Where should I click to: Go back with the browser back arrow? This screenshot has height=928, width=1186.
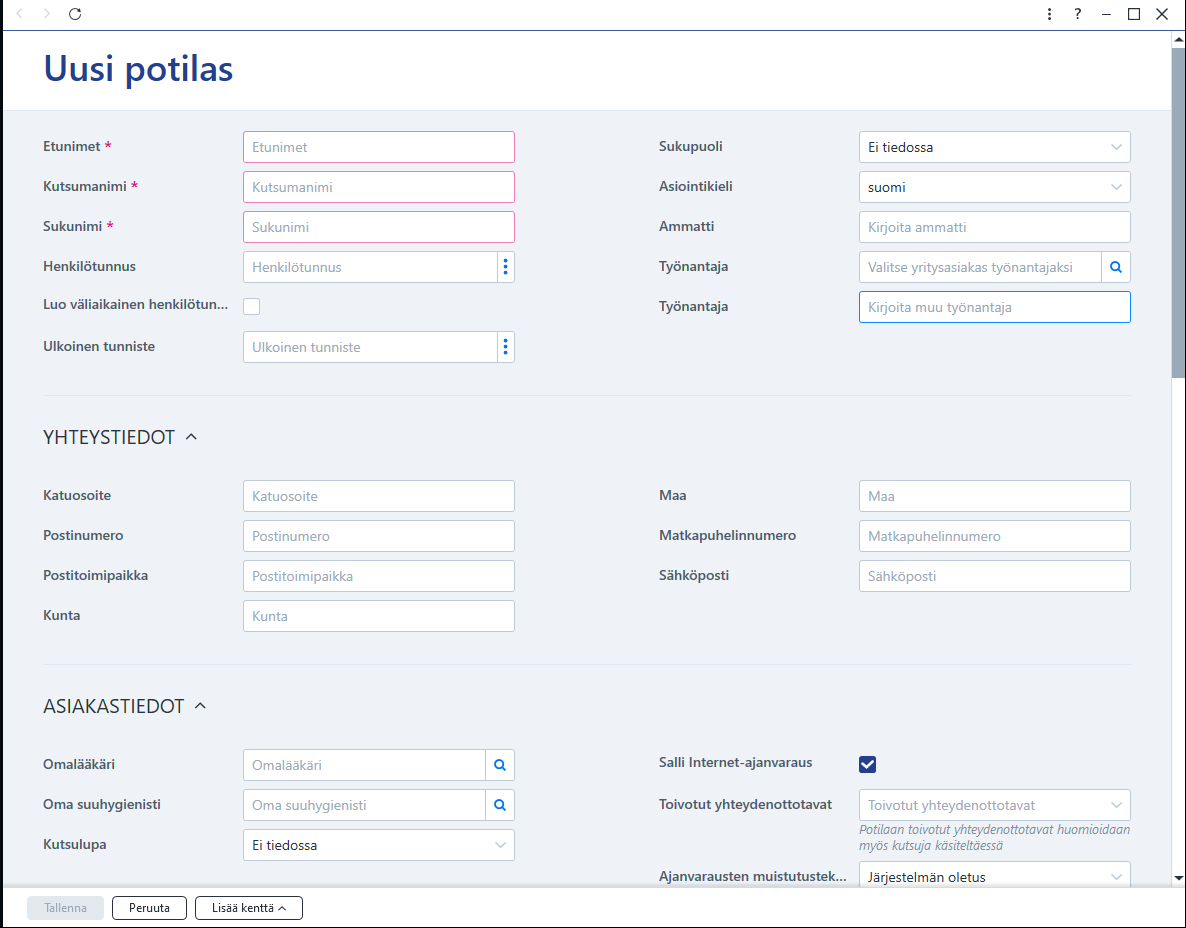click(x=20, y=14)
